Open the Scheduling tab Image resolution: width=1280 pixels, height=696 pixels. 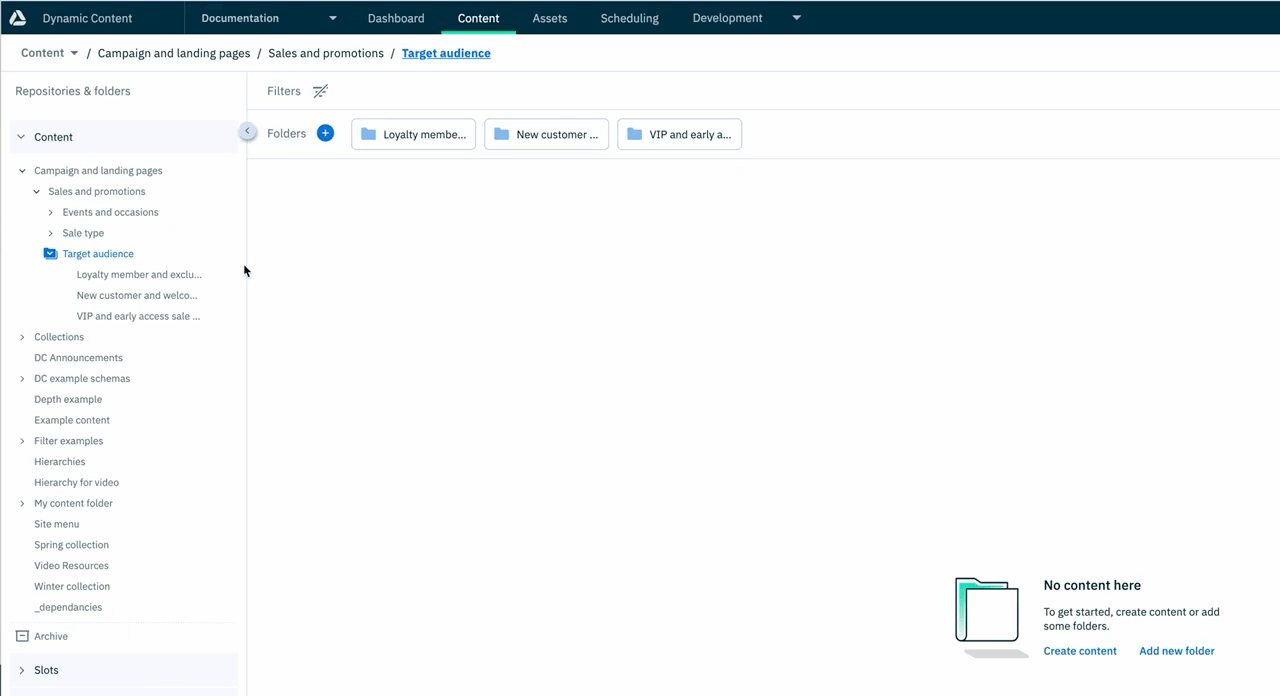pyautogui.click(x=630, y=18)
